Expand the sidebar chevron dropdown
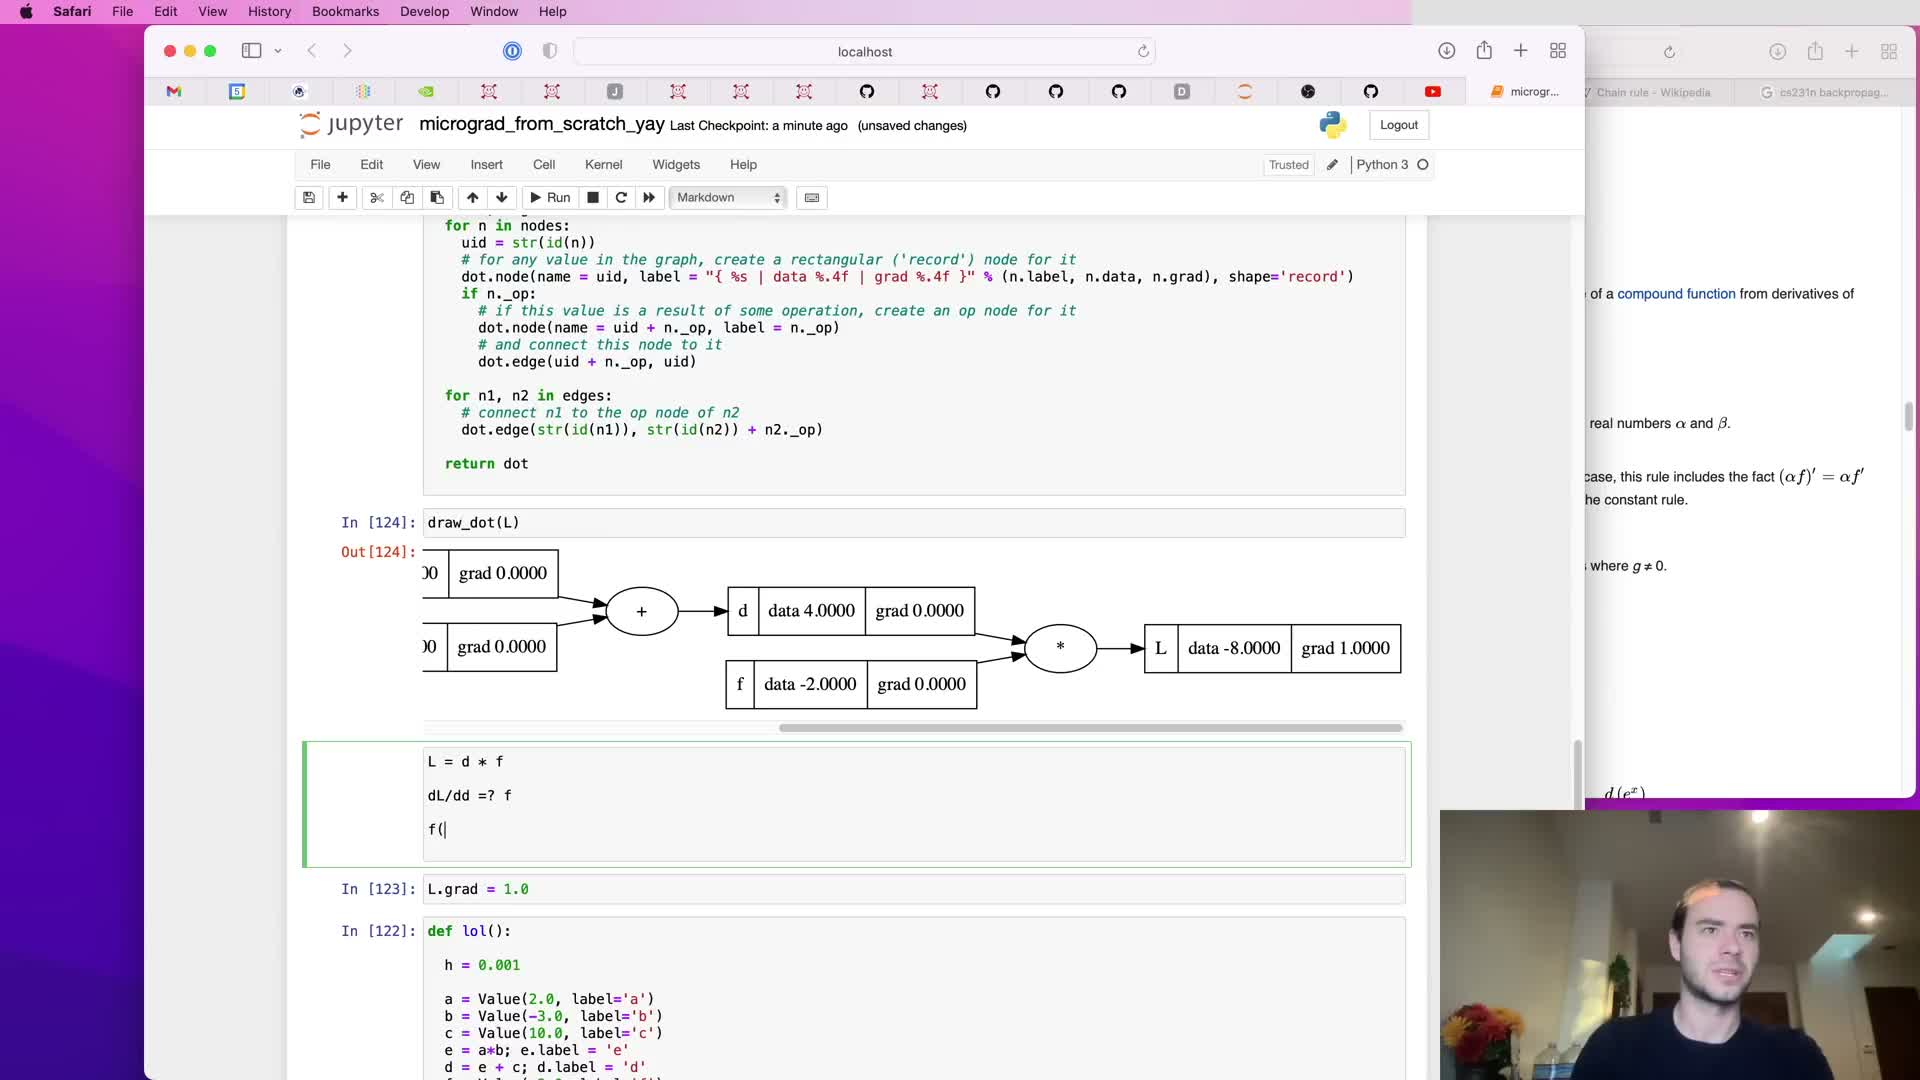 pyautogui.click(x=278, y=51)
